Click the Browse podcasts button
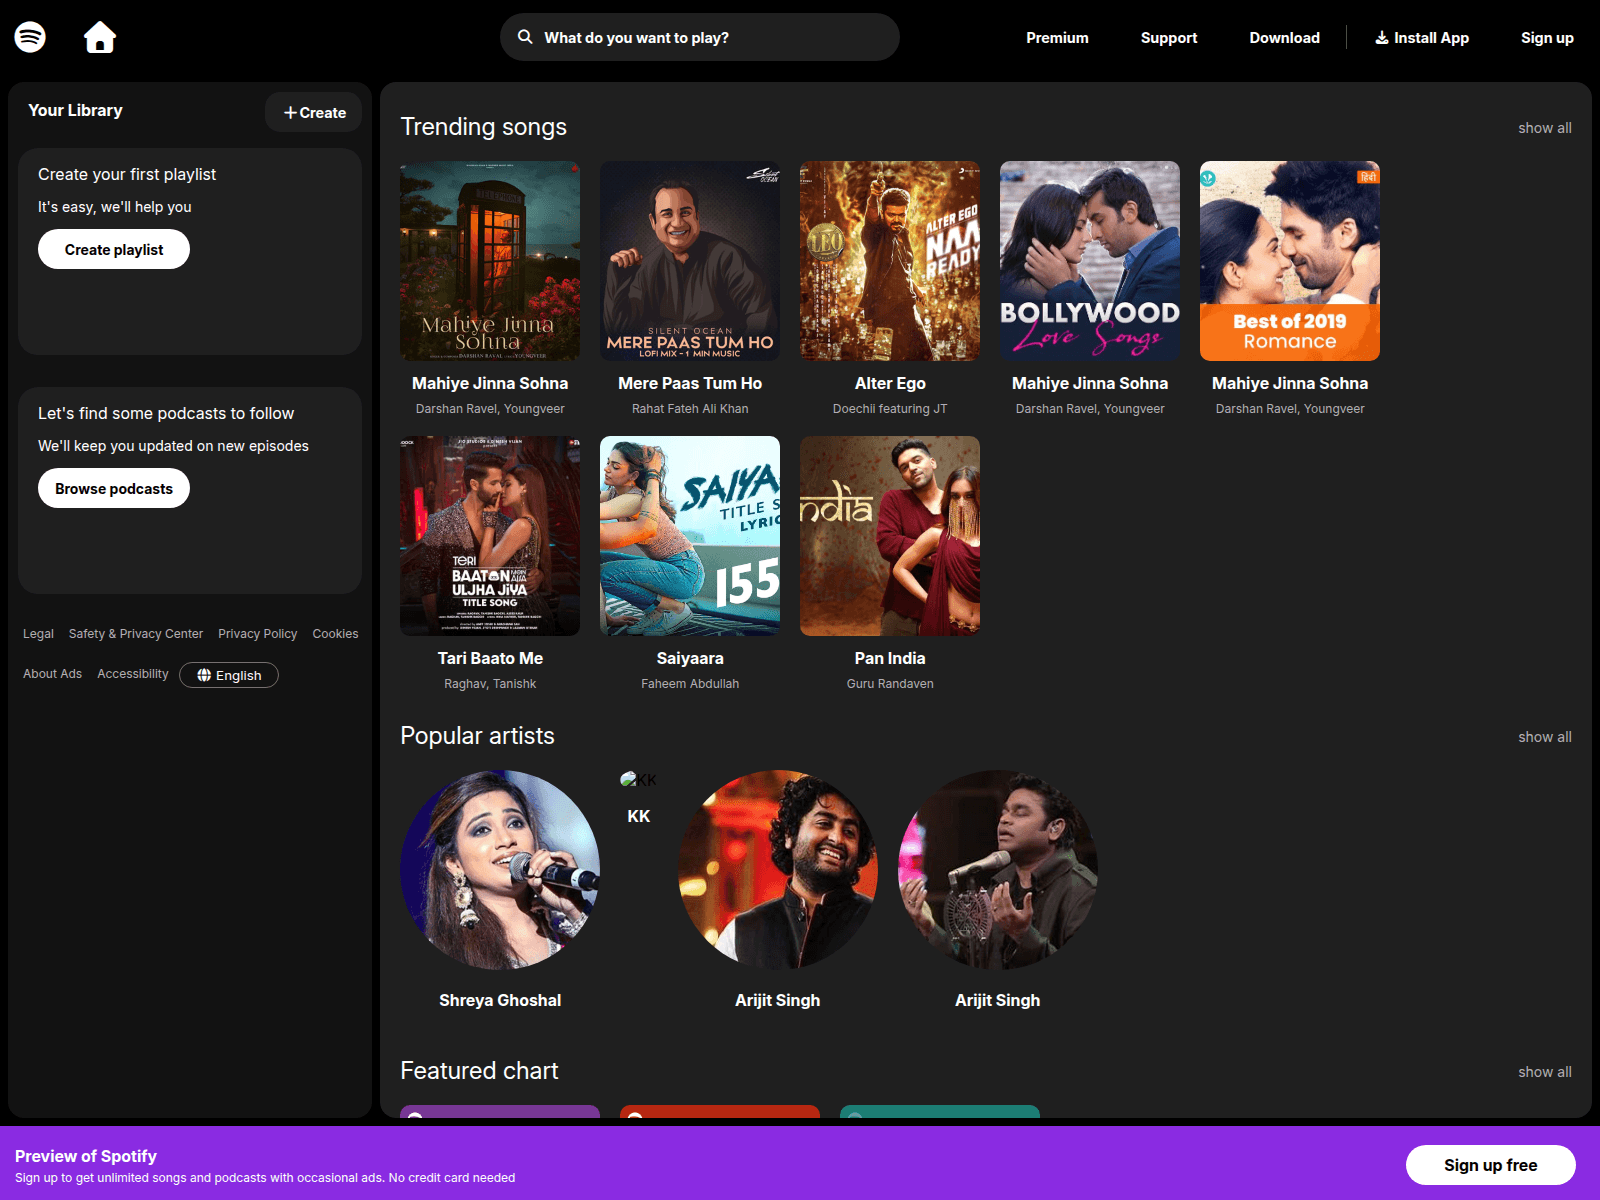Image resolution: width=1600 pixels, height=1200 pixels. [x=114, y=488]
